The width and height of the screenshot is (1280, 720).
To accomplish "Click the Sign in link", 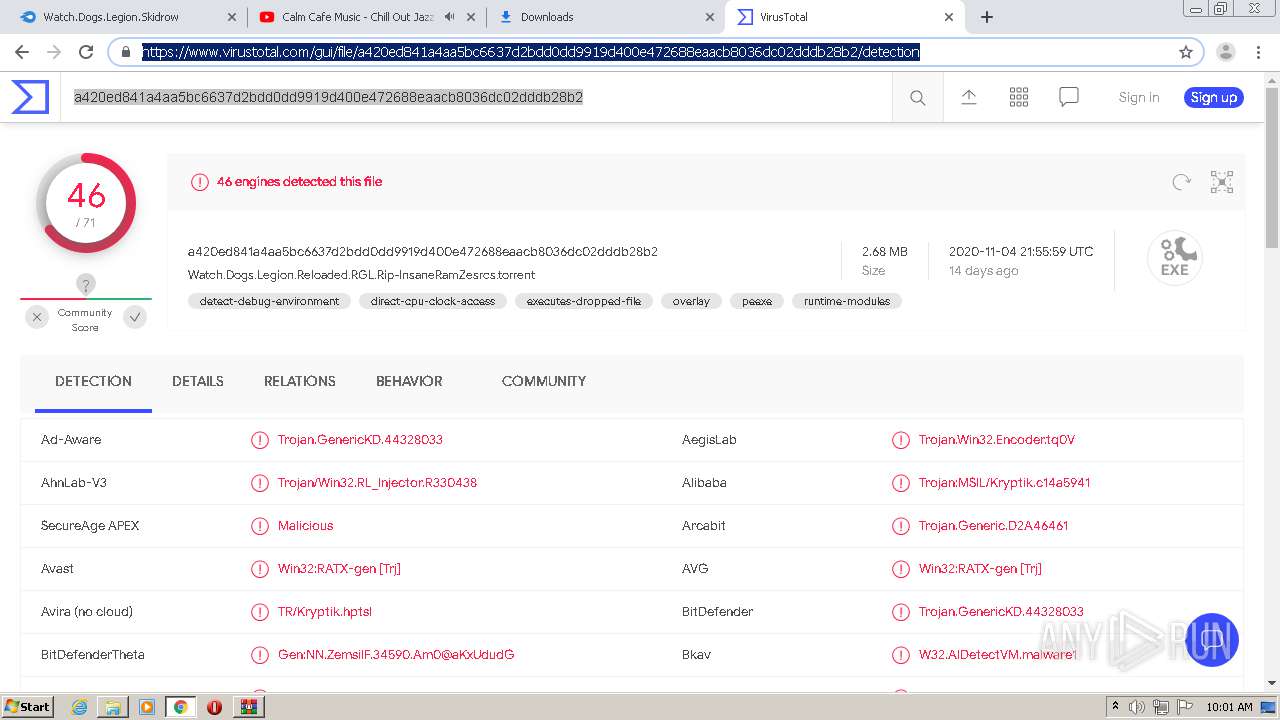I will coord(1139,97).
